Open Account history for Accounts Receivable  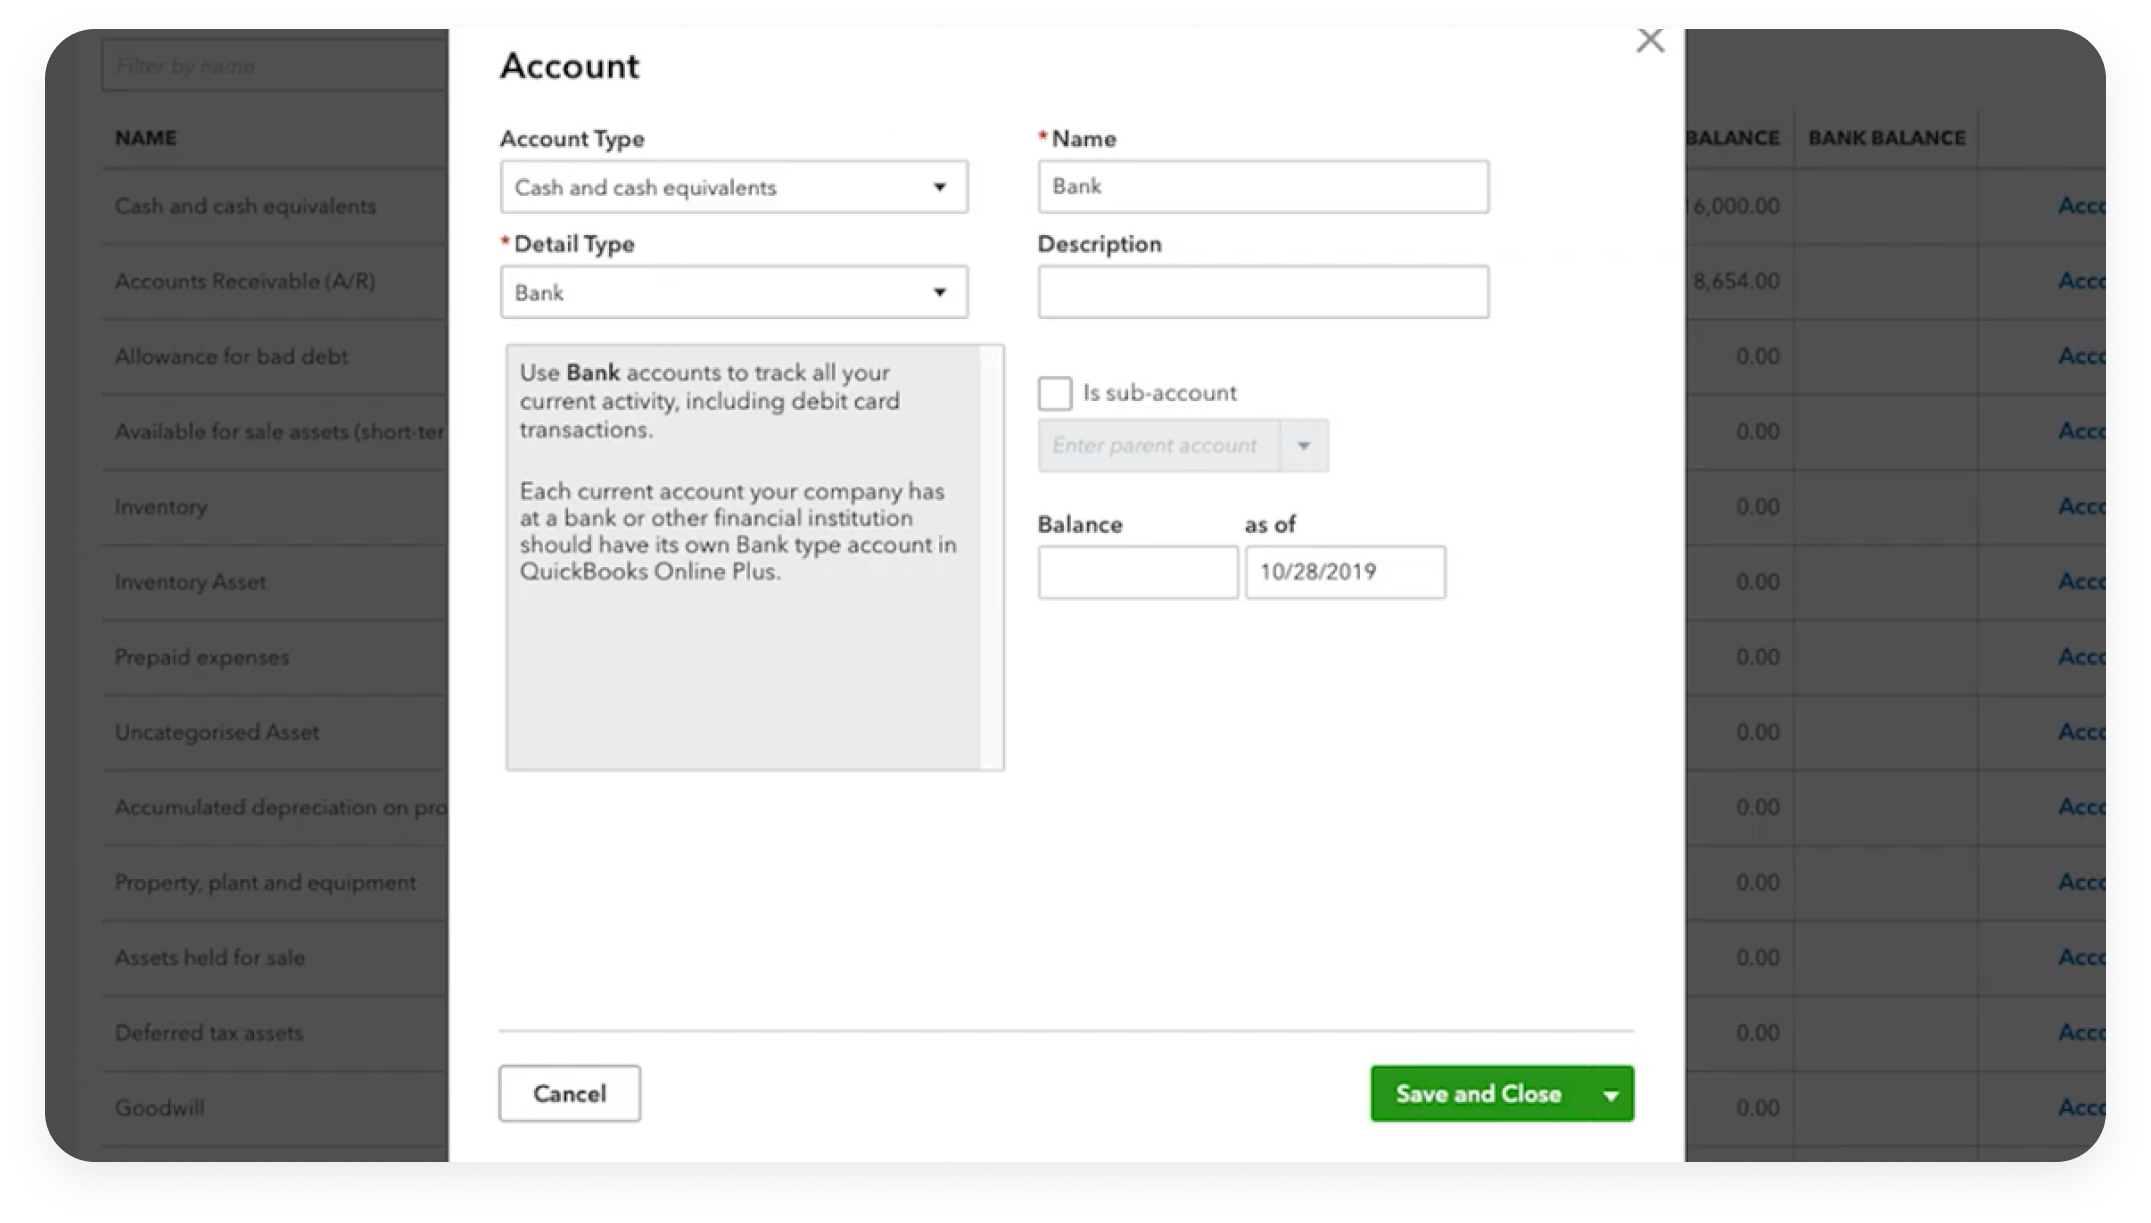(x=2084, y=281)
